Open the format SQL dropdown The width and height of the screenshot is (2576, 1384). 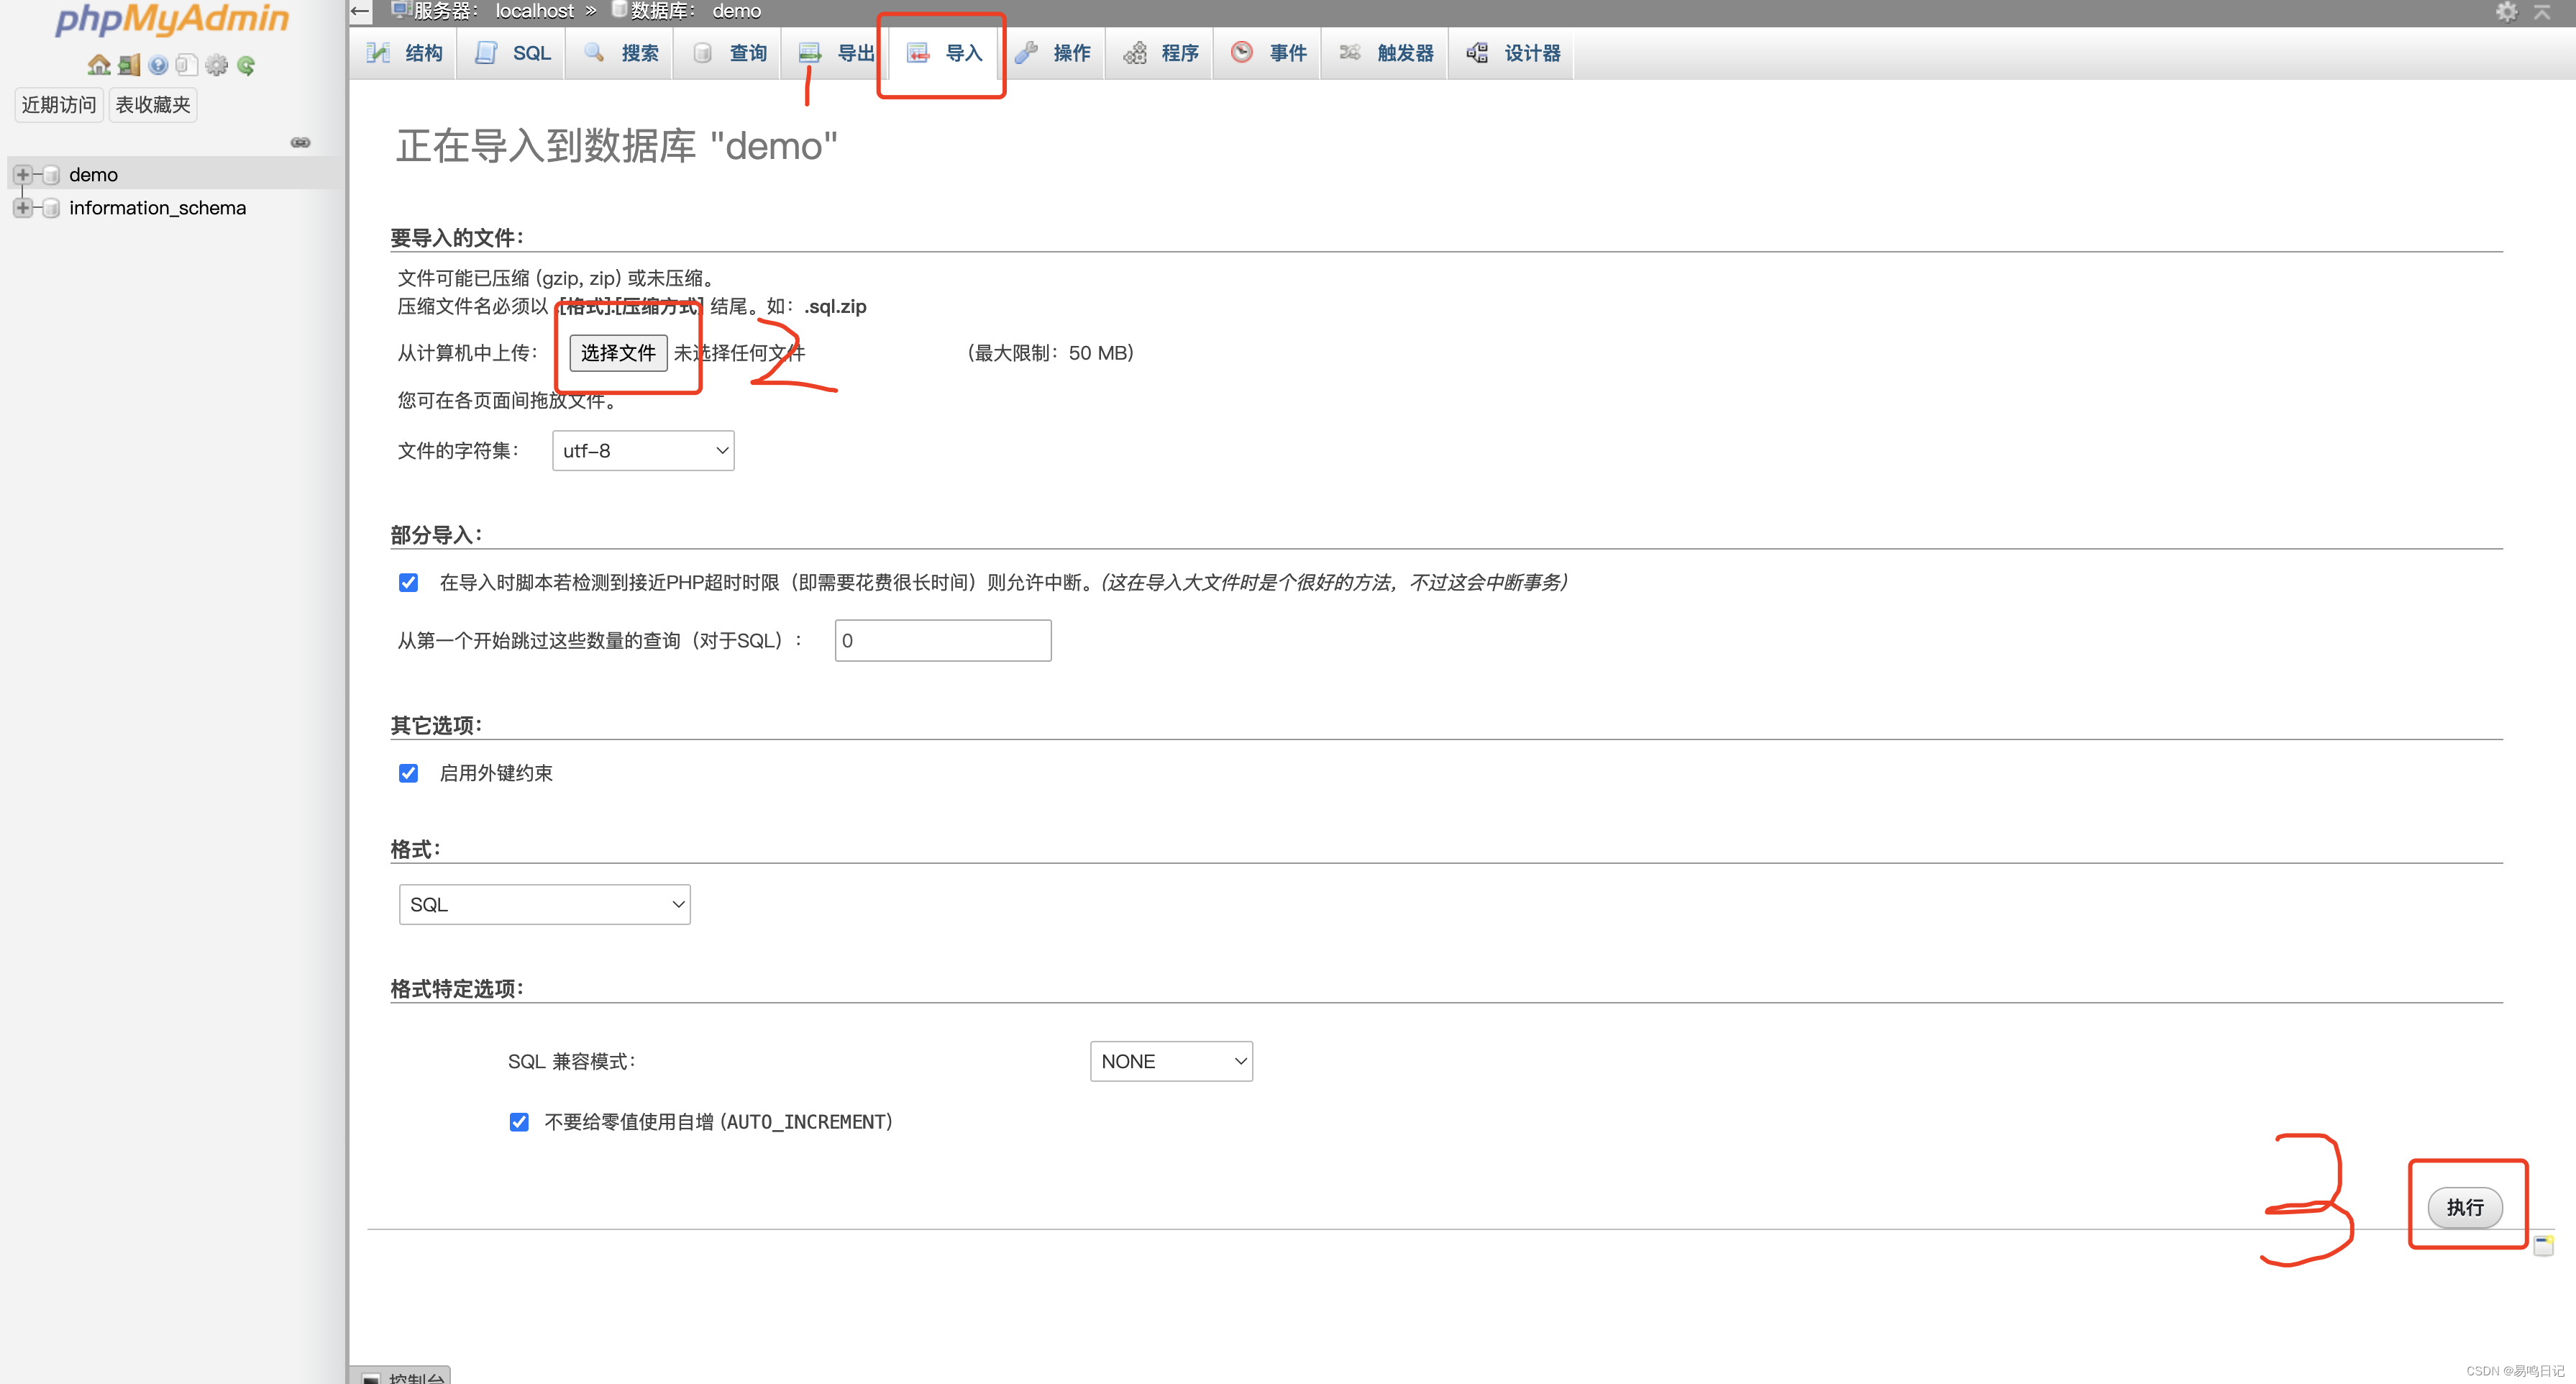pos(545,905)
